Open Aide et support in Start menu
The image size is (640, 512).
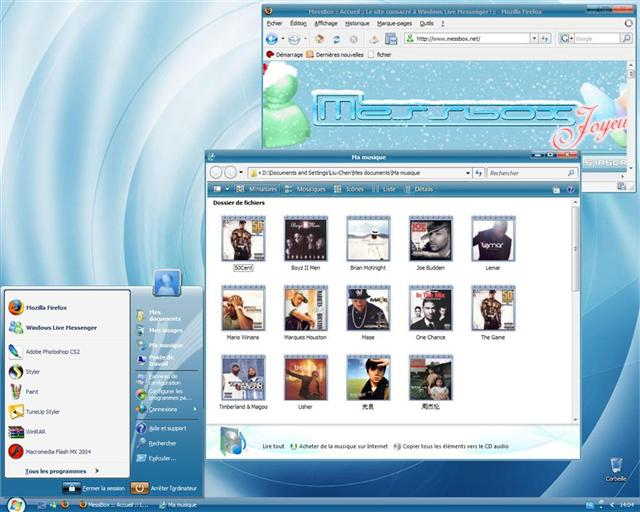(x=162, y=428)
